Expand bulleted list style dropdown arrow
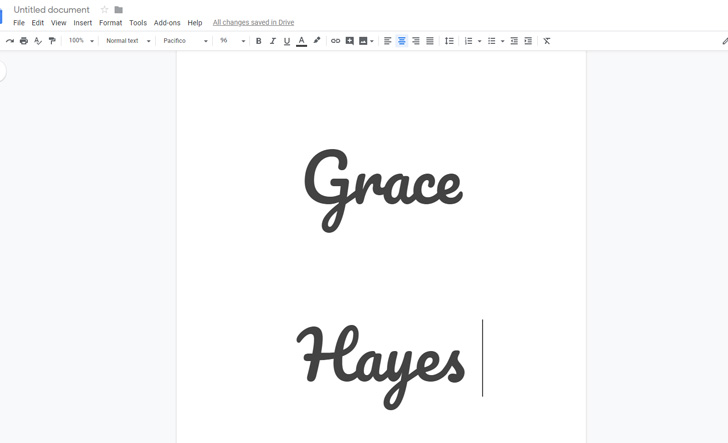728x443 pixels. (502, 41)
